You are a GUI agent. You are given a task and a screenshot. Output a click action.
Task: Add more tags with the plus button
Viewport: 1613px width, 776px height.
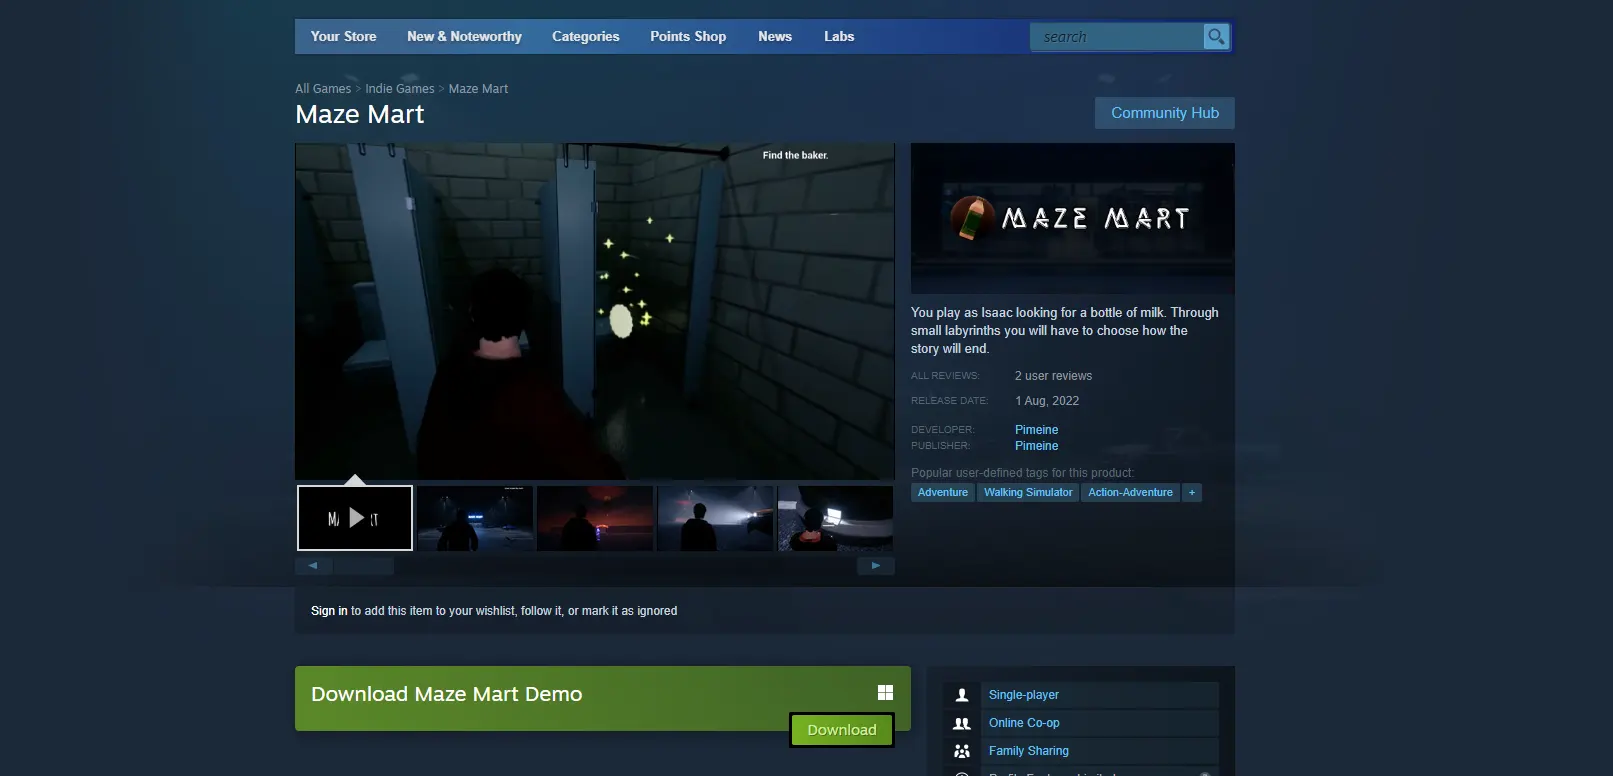click(1192, 492)
